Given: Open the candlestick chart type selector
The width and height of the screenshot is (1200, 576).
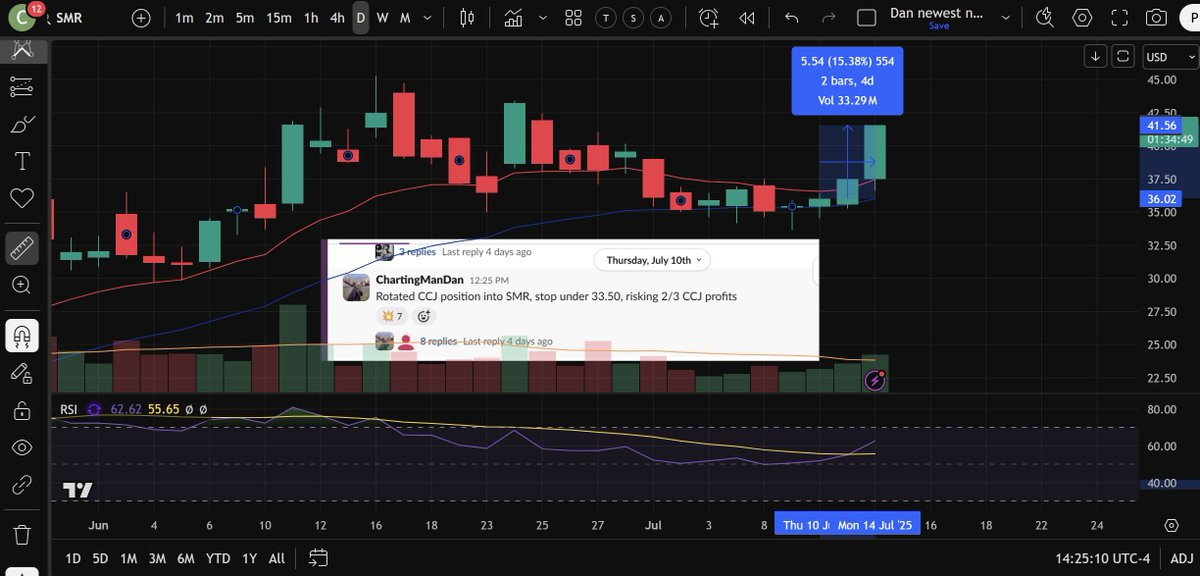Looking at the screenshot, I should tap(467, 18).
